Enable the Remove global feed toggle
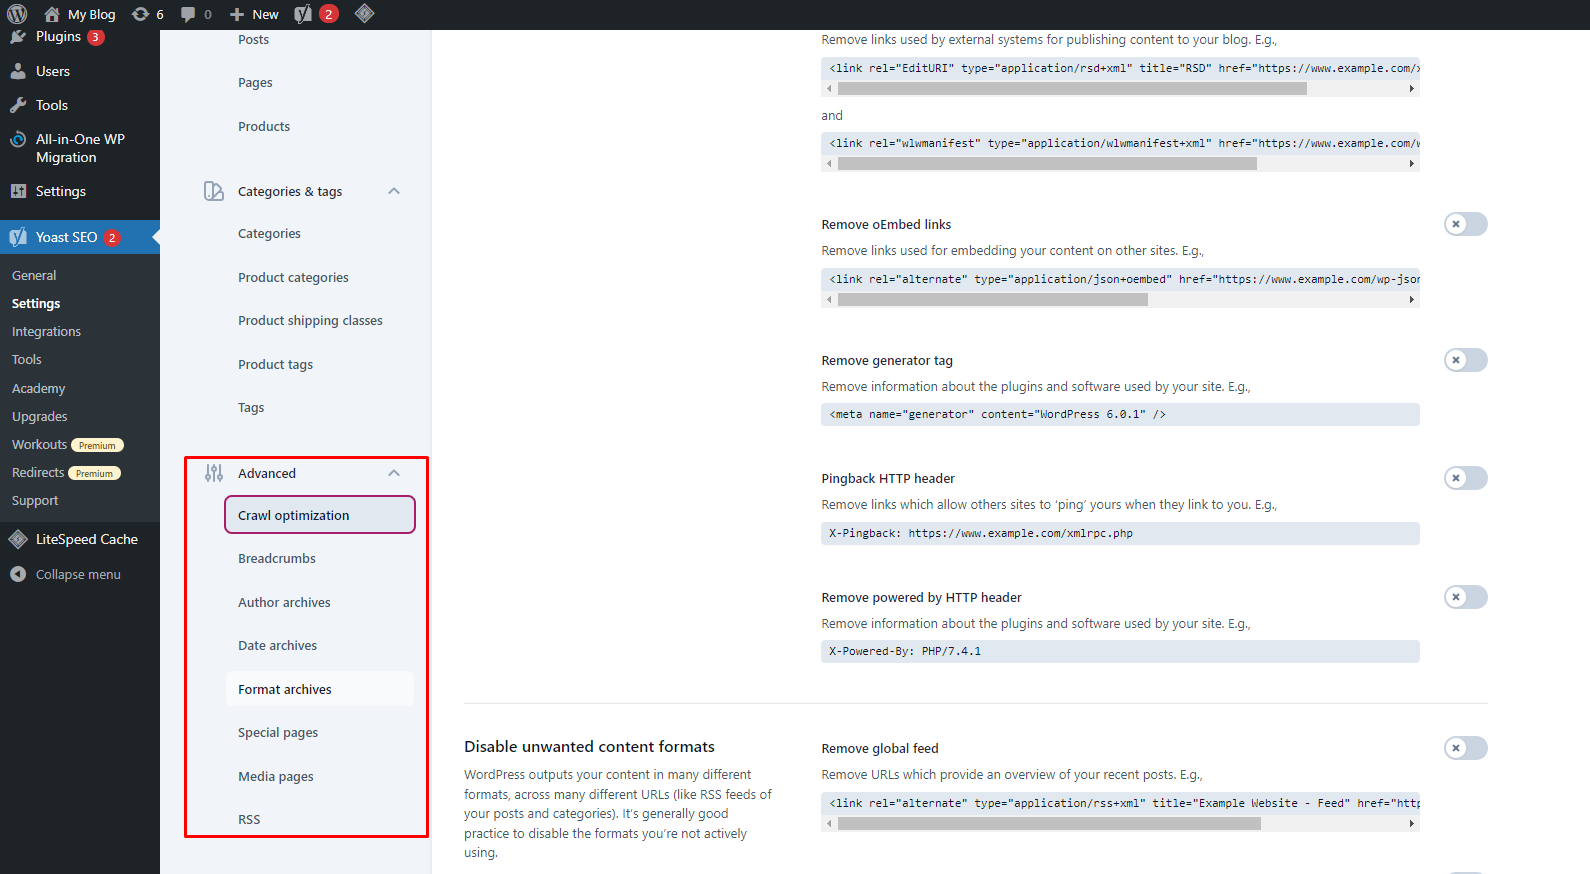 pos(1465,748)
